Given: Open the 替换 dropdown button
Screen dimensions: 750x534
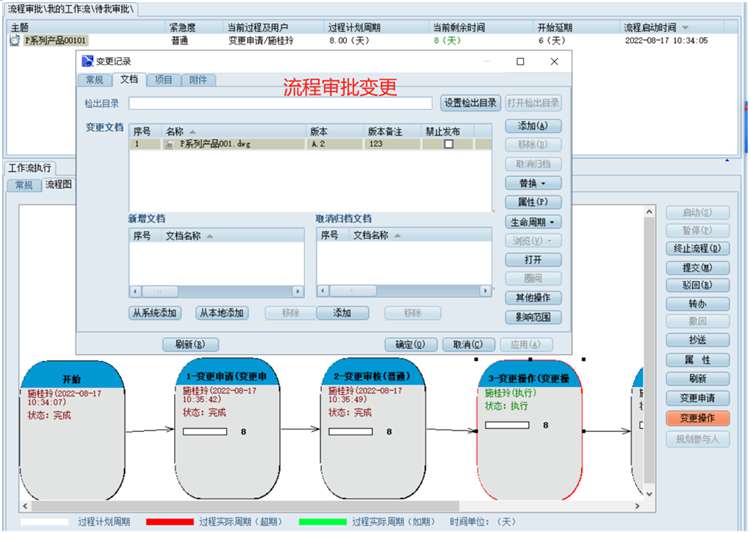Looking at the screenshot, I should [x=533, y=184].
